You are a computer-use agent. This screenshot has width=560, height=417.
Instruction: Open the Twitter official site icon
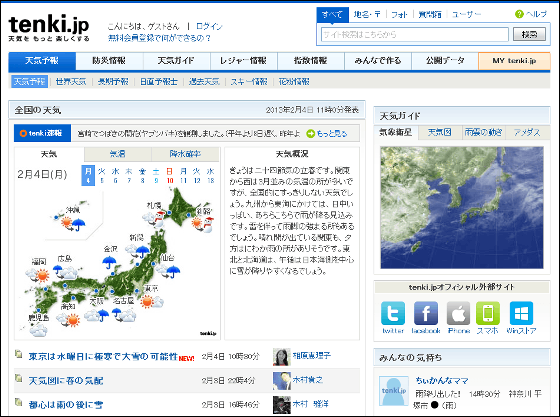[x=393, y=313]
